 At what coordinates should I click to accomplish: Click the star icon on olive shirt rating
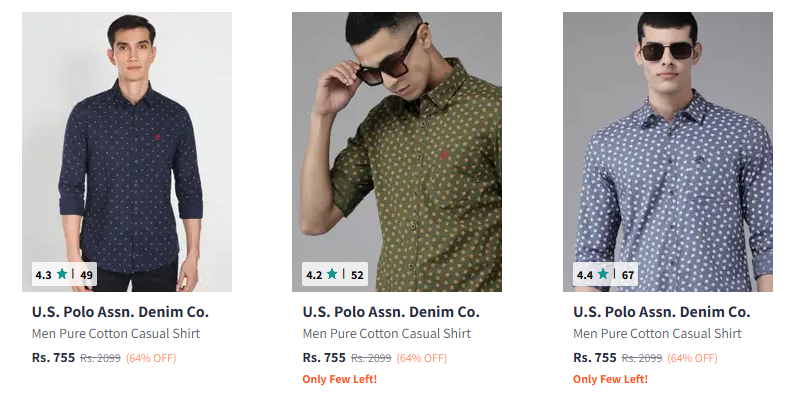pos(332,273)
